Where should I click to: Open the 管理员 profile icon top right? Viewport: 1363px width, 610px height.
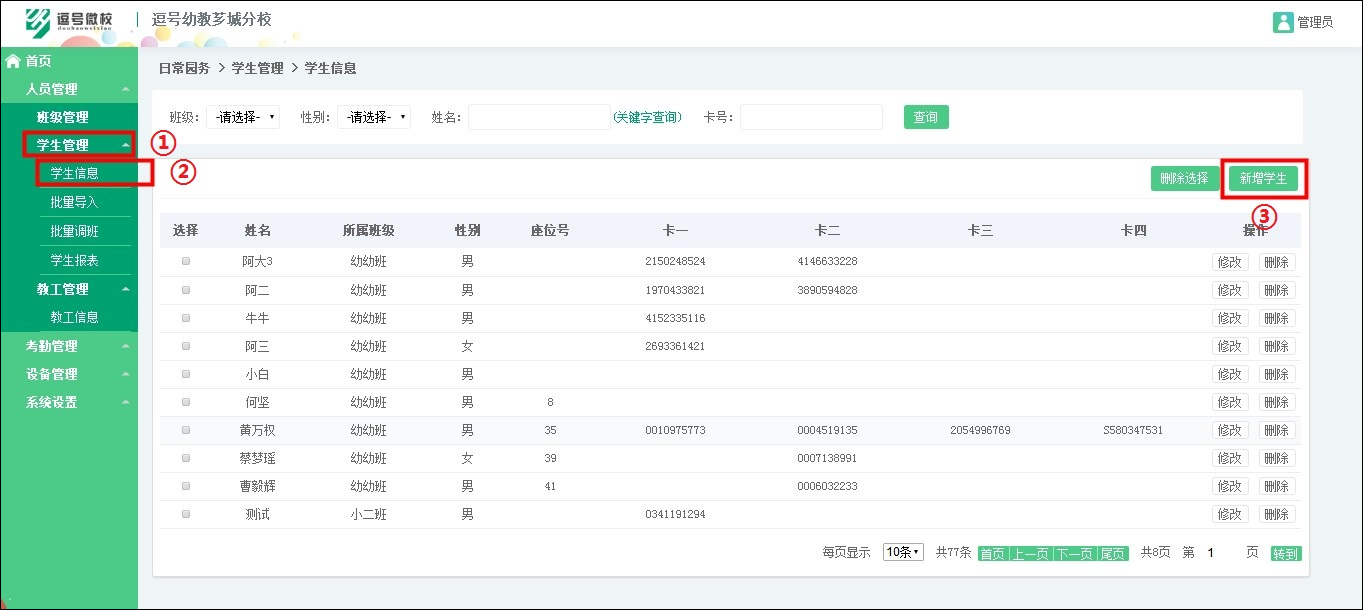pyautogui.click(x=1285, y=20)
